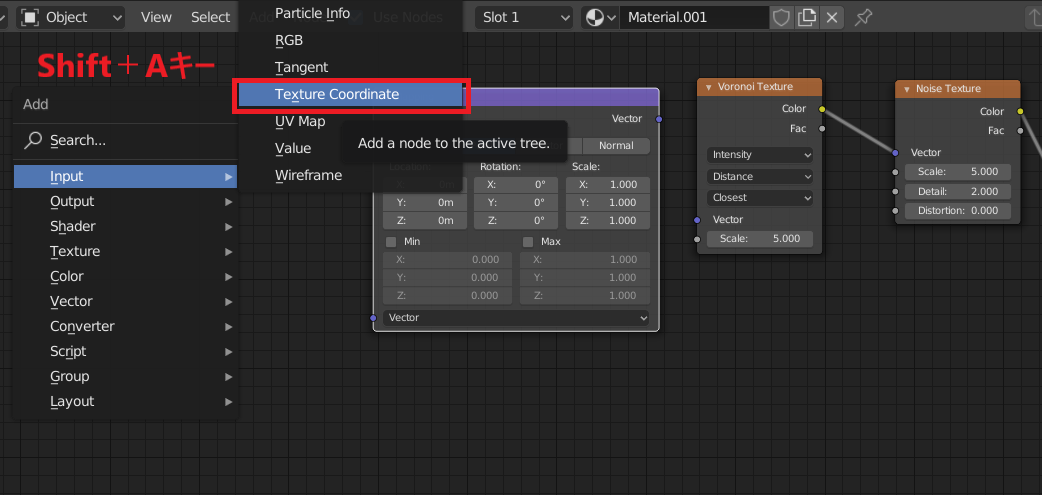Enable the Min checkbox in Mapping node
Screen dimensions: 1042x495
391,242
